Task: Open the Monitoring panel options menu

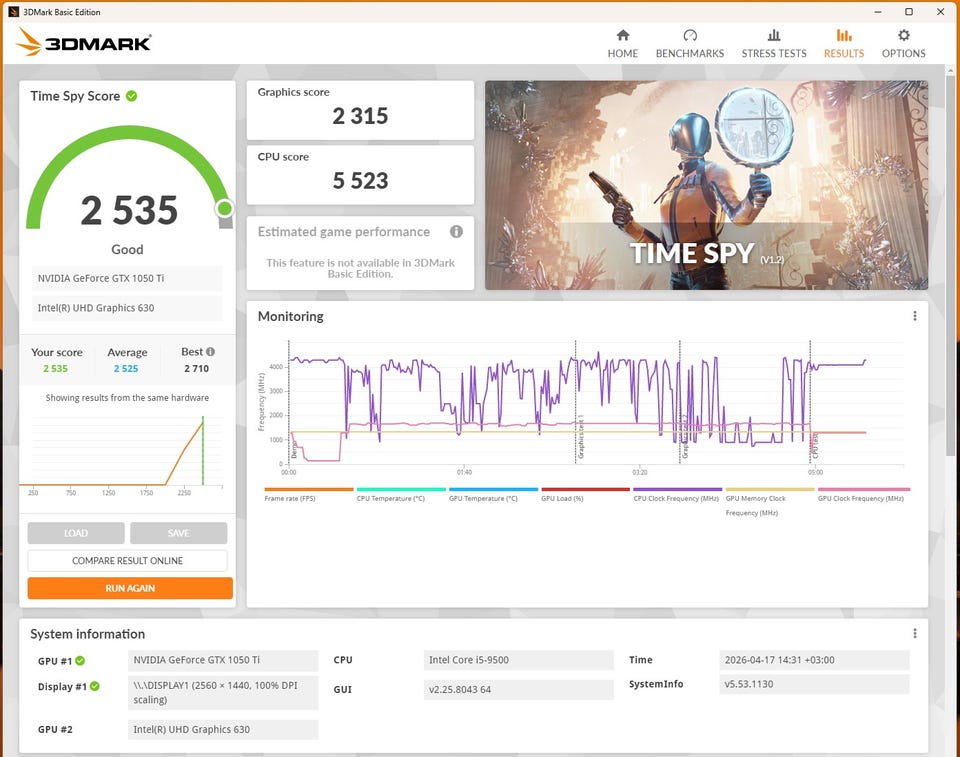Action: pos(915,315)
